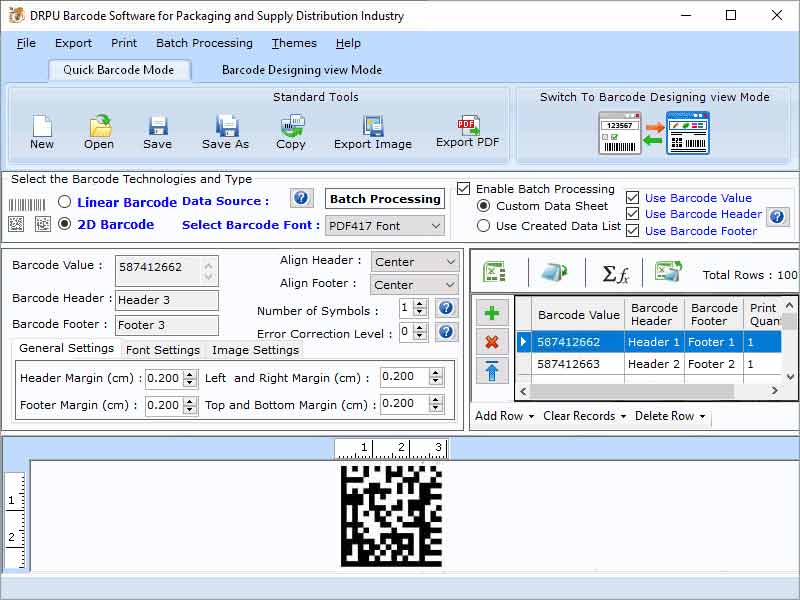This screenshot has height=600, width=800.
Task: Delete the selected data row
Action: 491,341
